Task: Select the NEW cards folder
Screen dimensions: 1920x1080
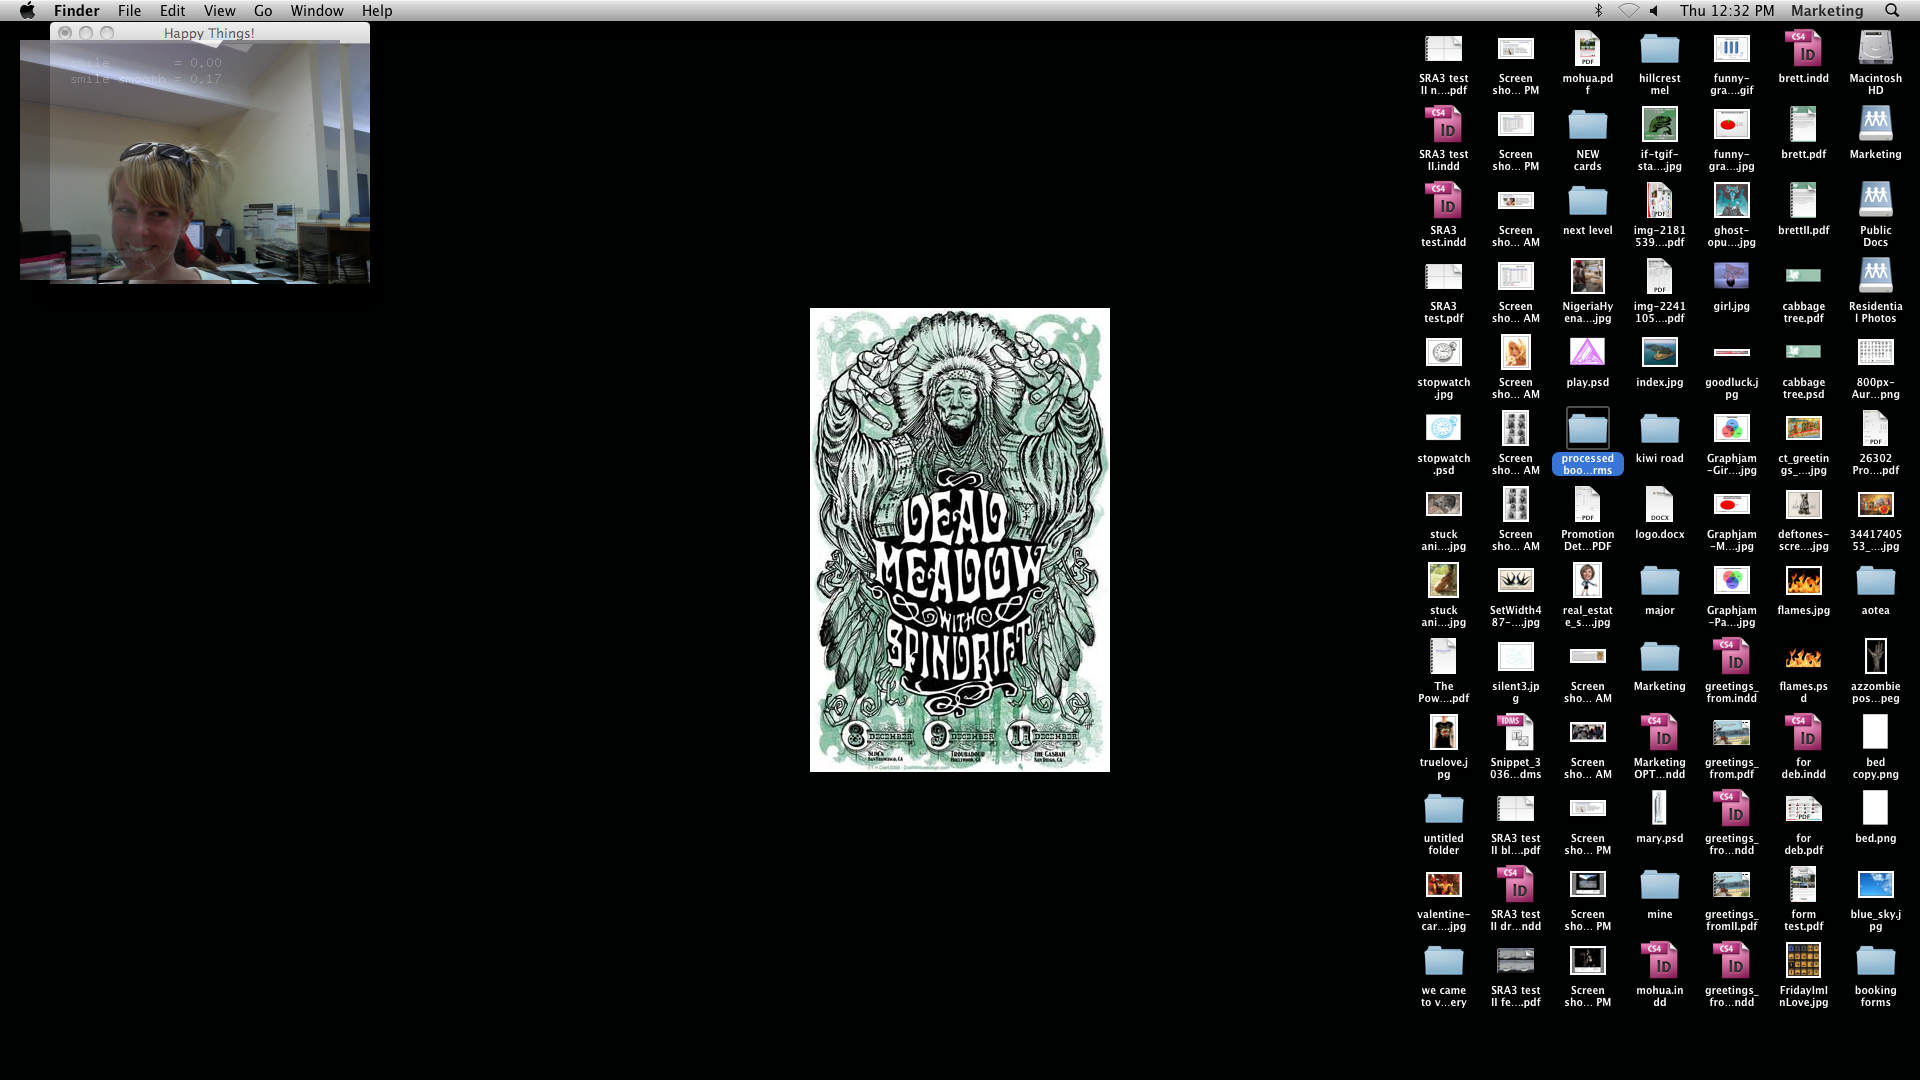Action: pyautogui.click(x=1587, y=125)
